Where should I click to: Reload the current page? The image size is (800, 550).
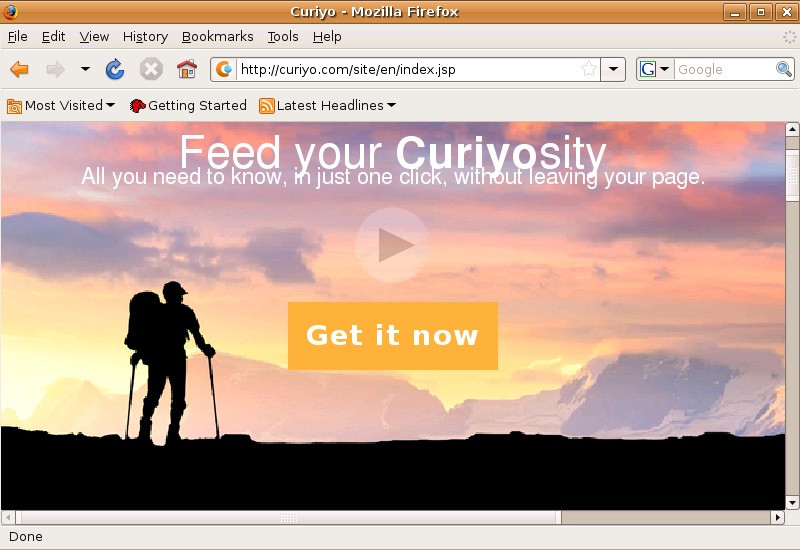[115, 69]
